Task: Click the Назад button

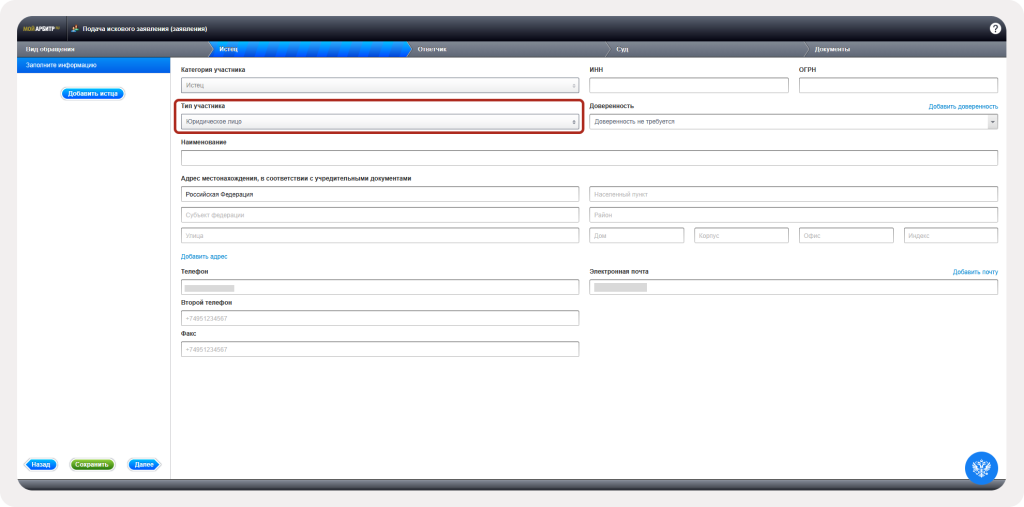Action: [x=41, y=465]
